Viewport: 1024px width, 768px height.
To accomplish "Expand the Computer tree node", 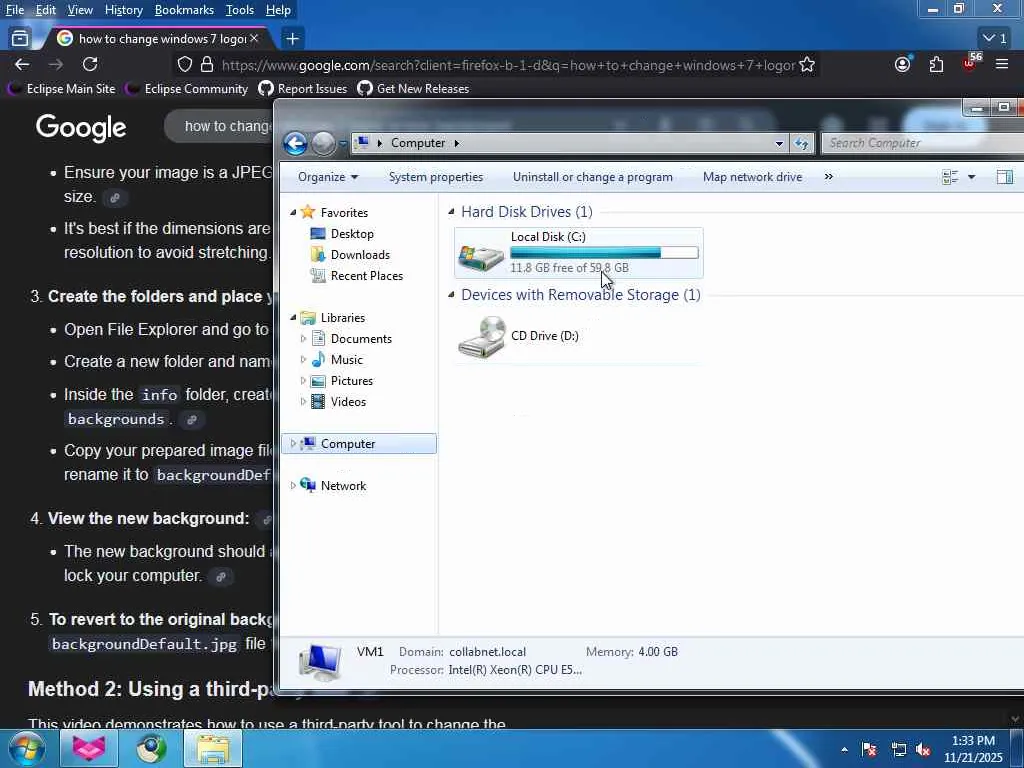I will coord(293,443).
